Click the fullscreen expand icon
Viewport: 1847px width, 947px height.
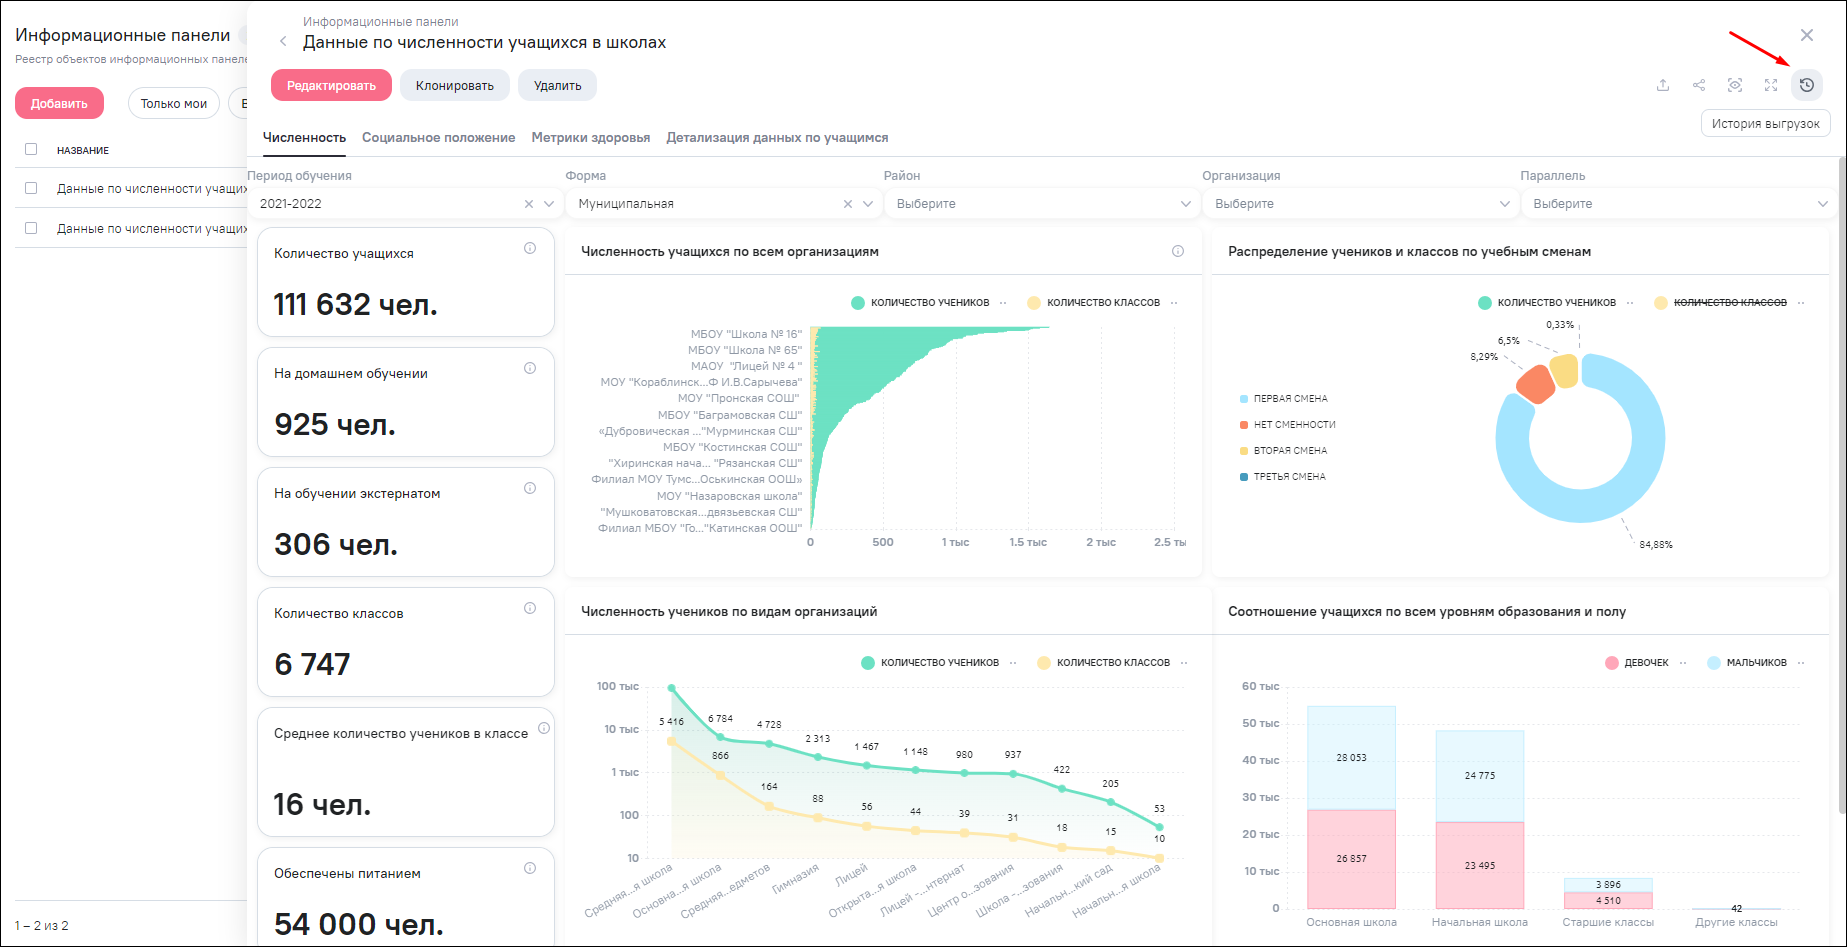coord(1771,85)
